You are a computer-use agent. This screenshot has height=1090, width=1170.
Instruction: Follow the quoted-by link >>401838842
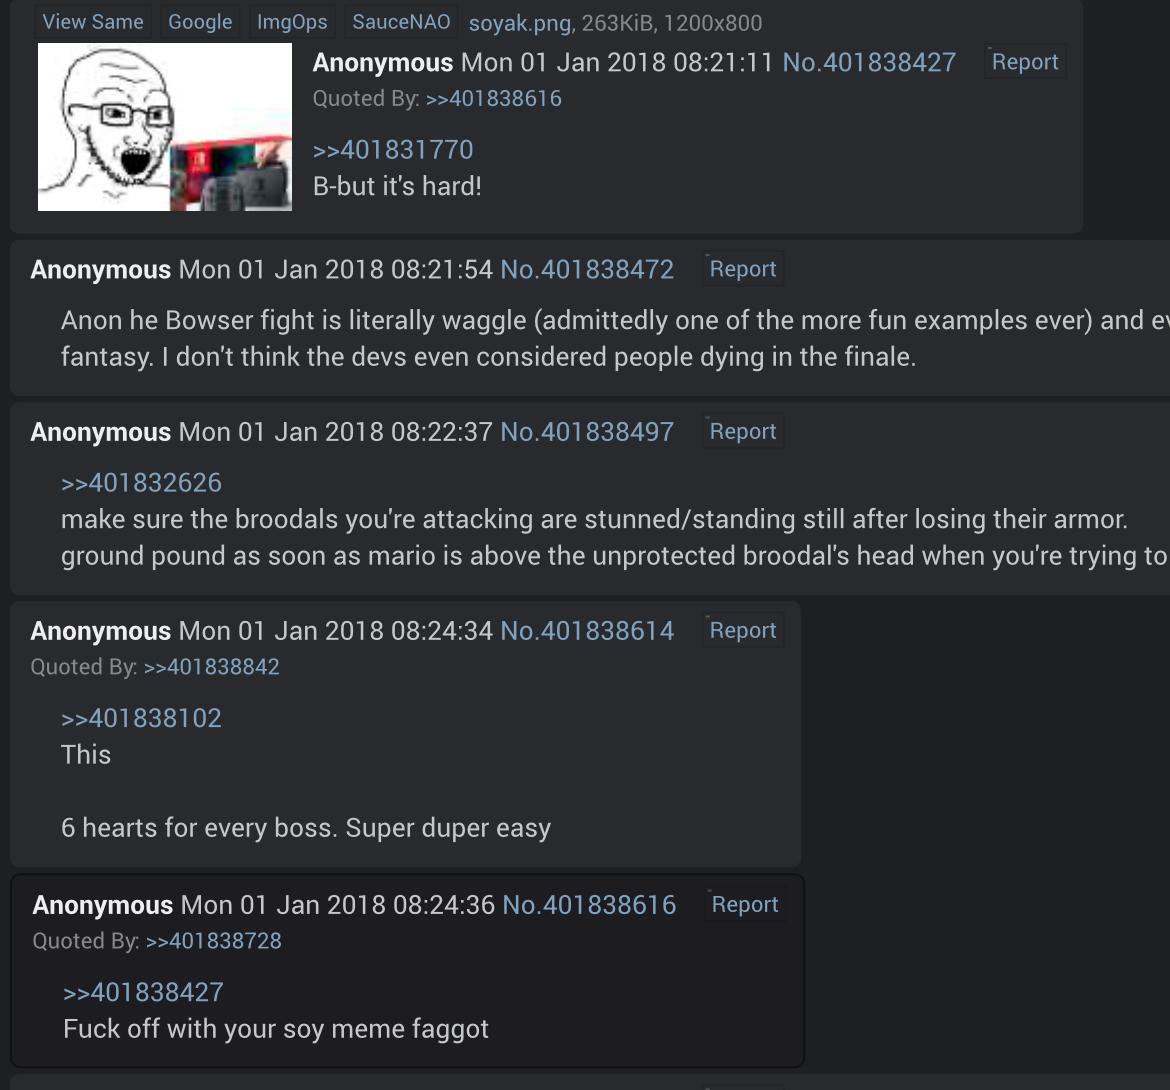(x=211, y=667)
